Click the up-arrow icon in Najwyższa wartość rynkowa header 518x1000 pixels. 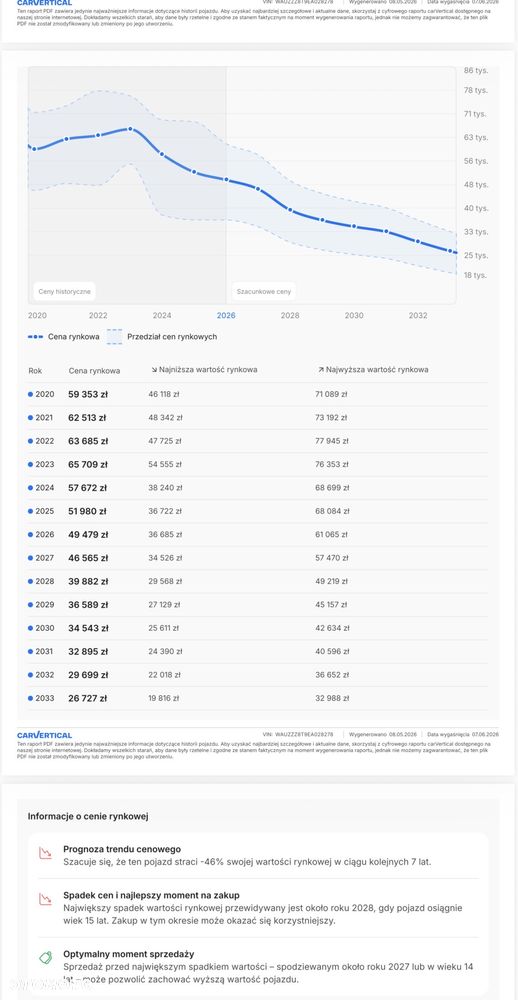pyautogui.click(x=320, y=370)
